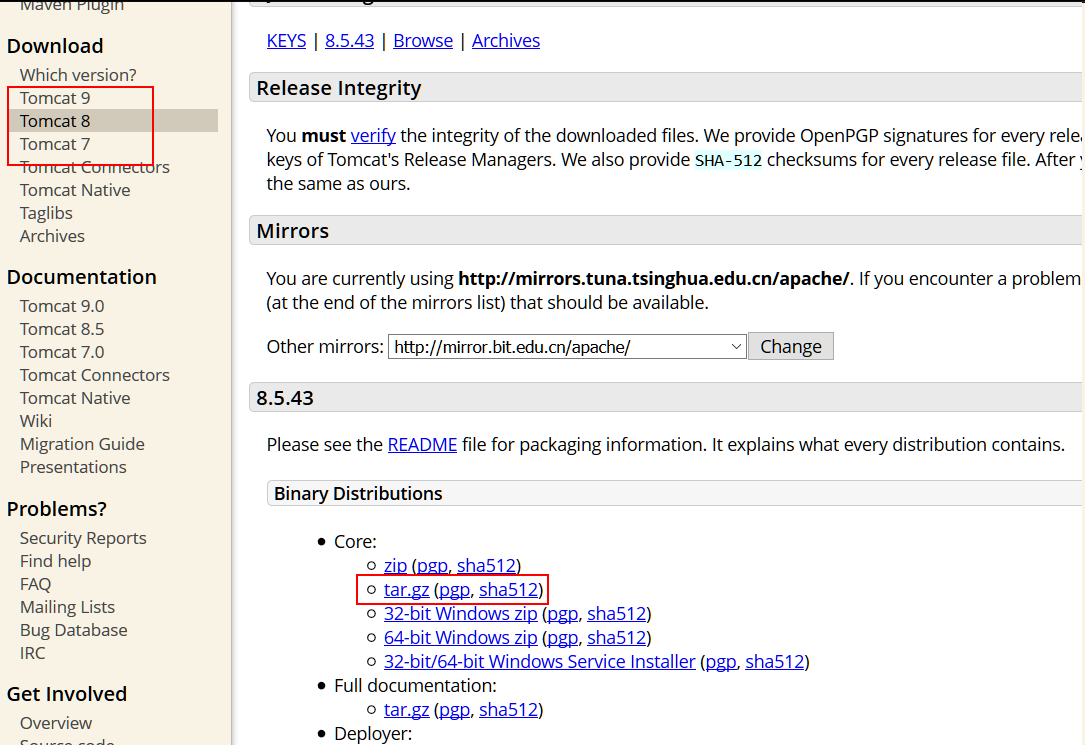The image size is (1085, 745).
Task: Click the tsinghua mirror URL text
Action: 653,279
